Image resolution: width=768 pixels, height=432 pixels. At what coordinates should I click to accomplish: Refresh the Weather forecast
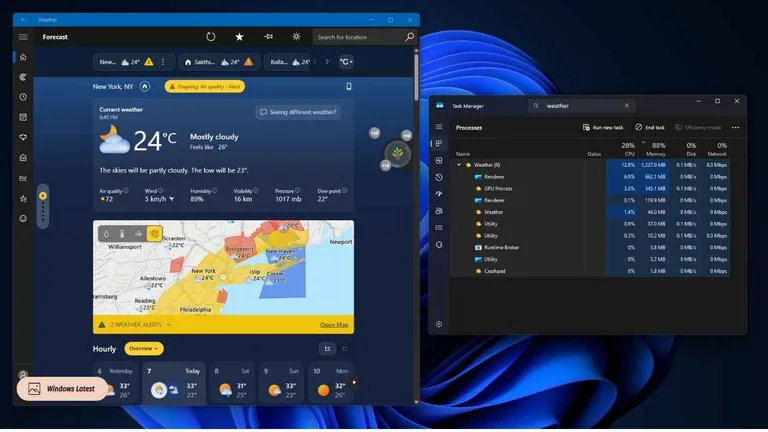pyautogui.click(x=211, y=37)
